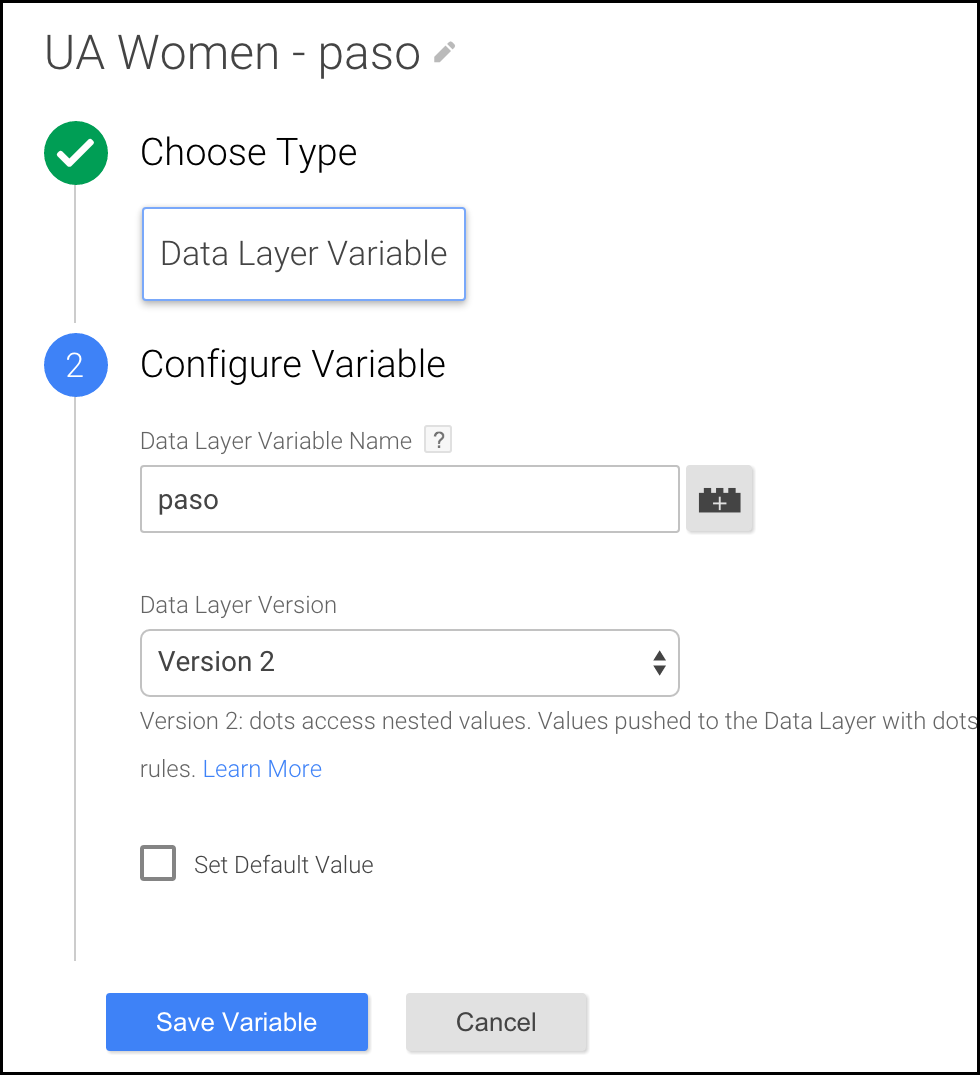Click the Data Layer Variable Name label
The height and width of the screenshot is (1075, 980).
[x=276, y=441]
